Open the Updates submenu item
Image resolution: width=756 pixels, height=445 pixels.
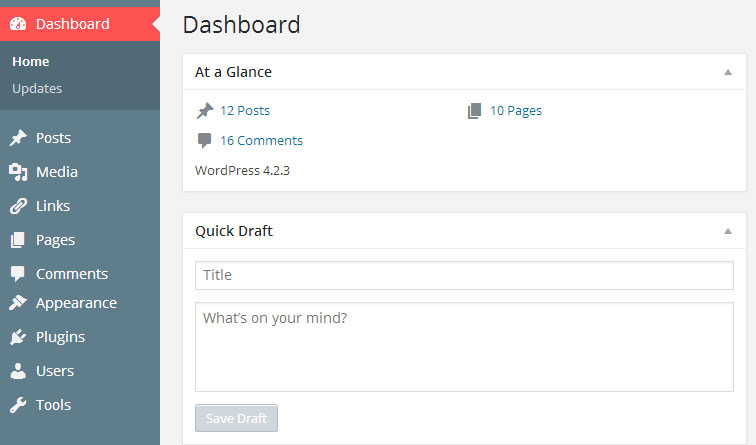[37, 89]
